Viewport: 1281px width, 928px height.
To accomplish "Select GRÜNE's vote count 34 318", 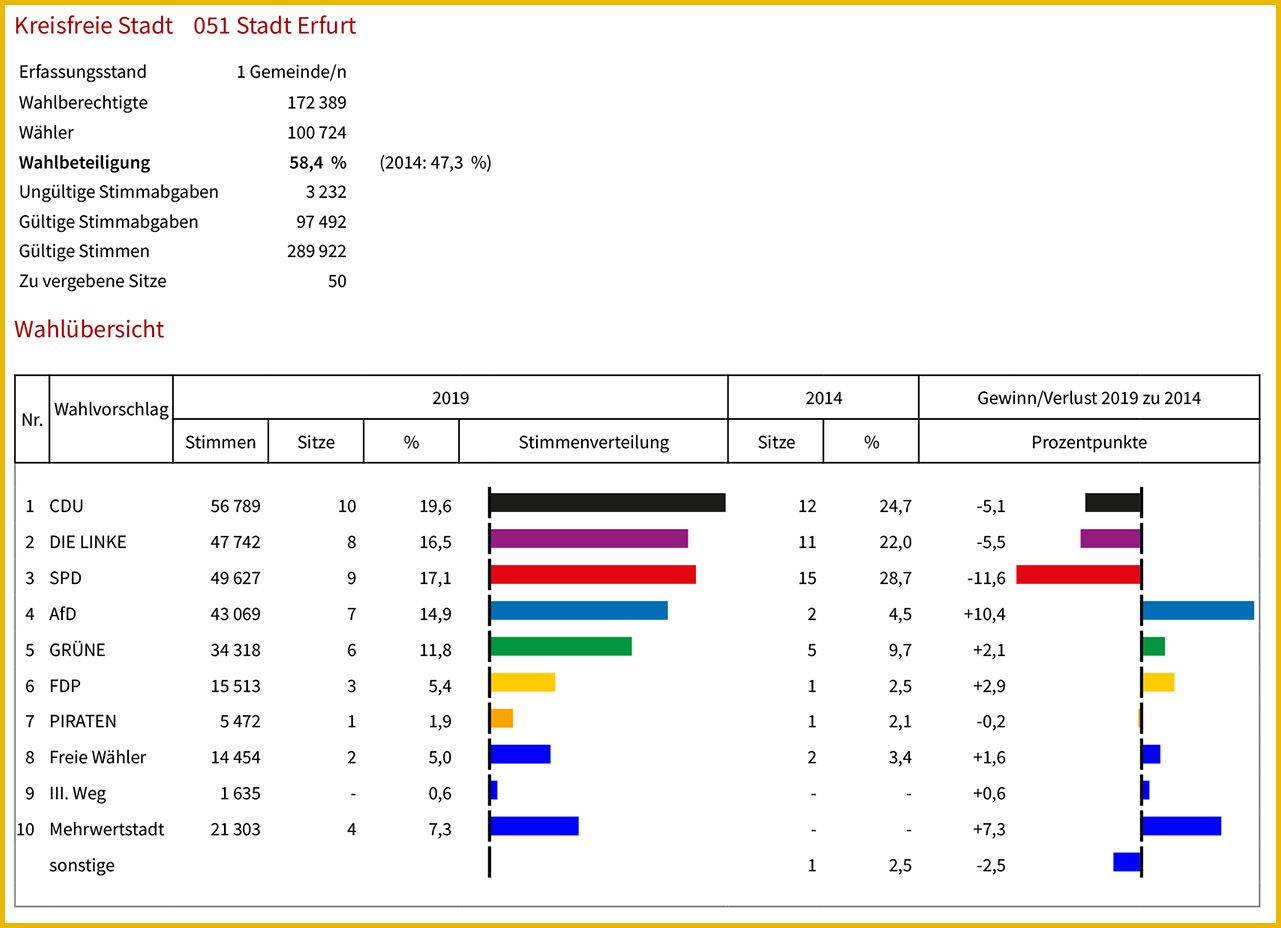I will coord(236,650).
